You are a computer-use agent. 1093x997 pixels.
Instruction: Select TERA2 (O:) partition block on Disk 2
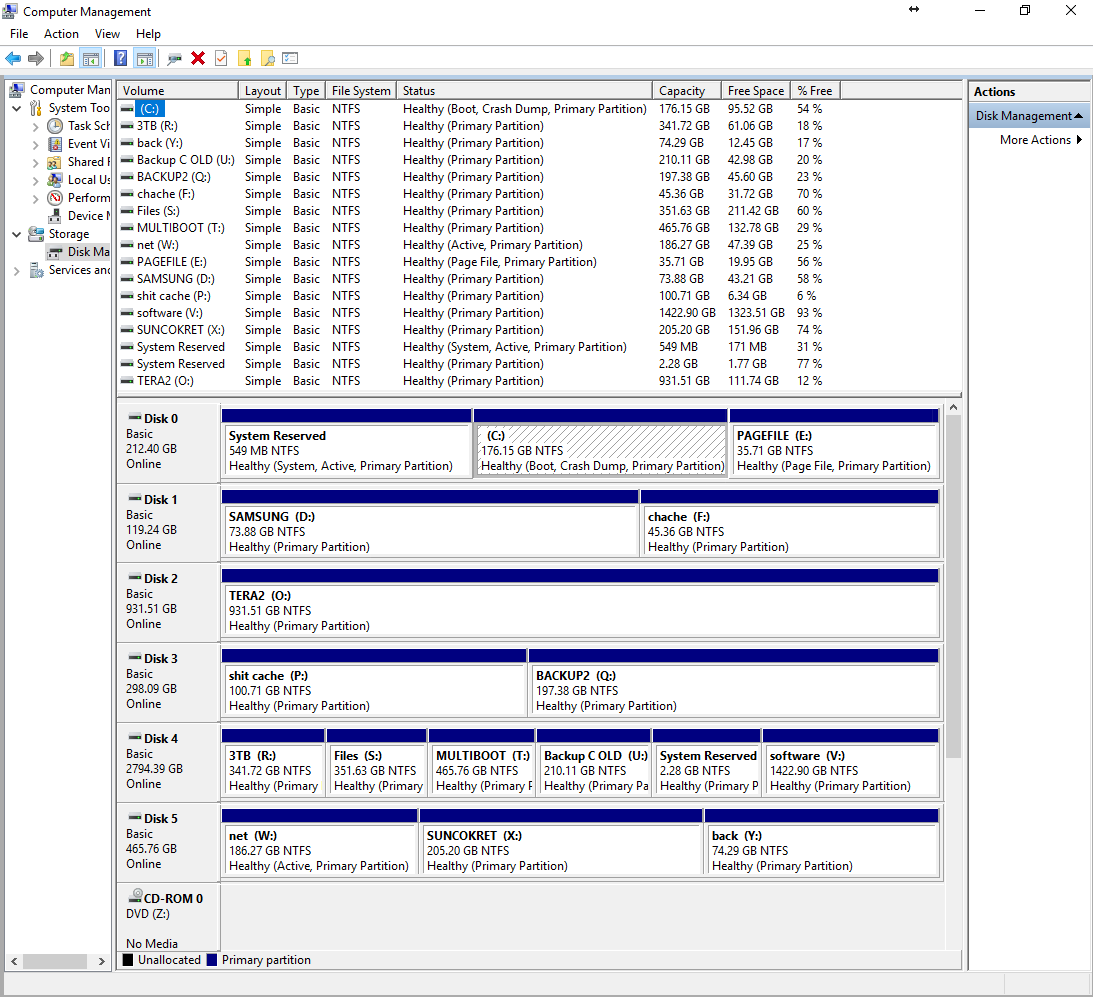pyautogui.click(x=580, y=603)
